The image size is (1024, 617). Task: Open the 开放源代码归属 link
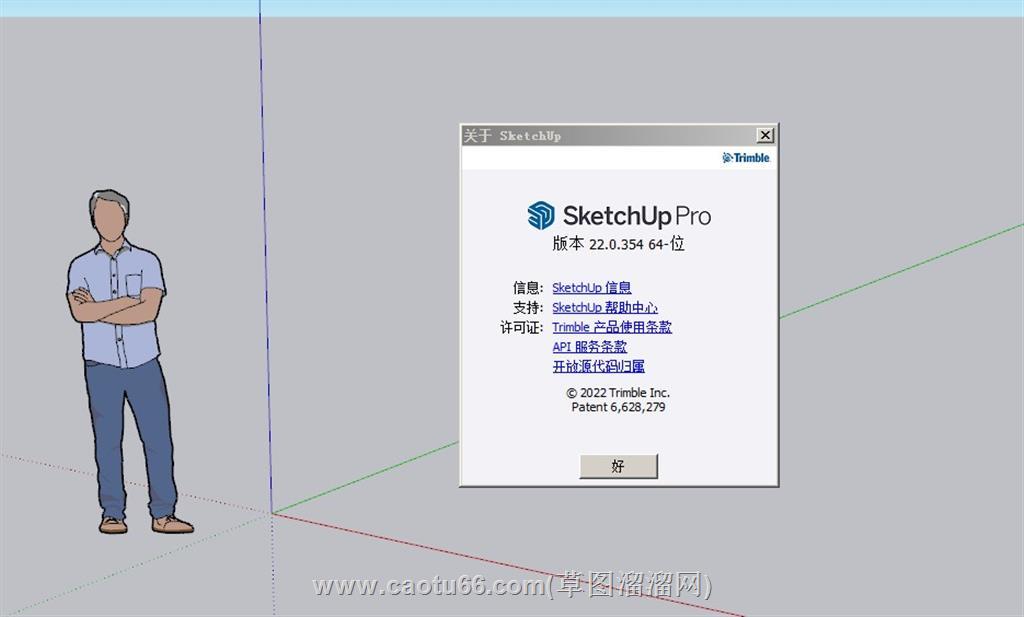[x=599, y=366]
